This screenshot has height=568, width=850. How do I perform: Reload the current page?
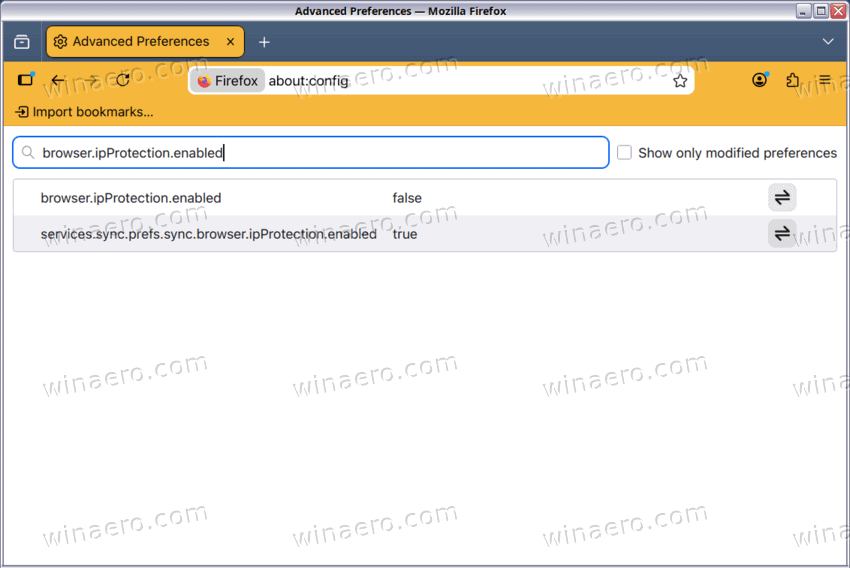(x=123, y=81)
